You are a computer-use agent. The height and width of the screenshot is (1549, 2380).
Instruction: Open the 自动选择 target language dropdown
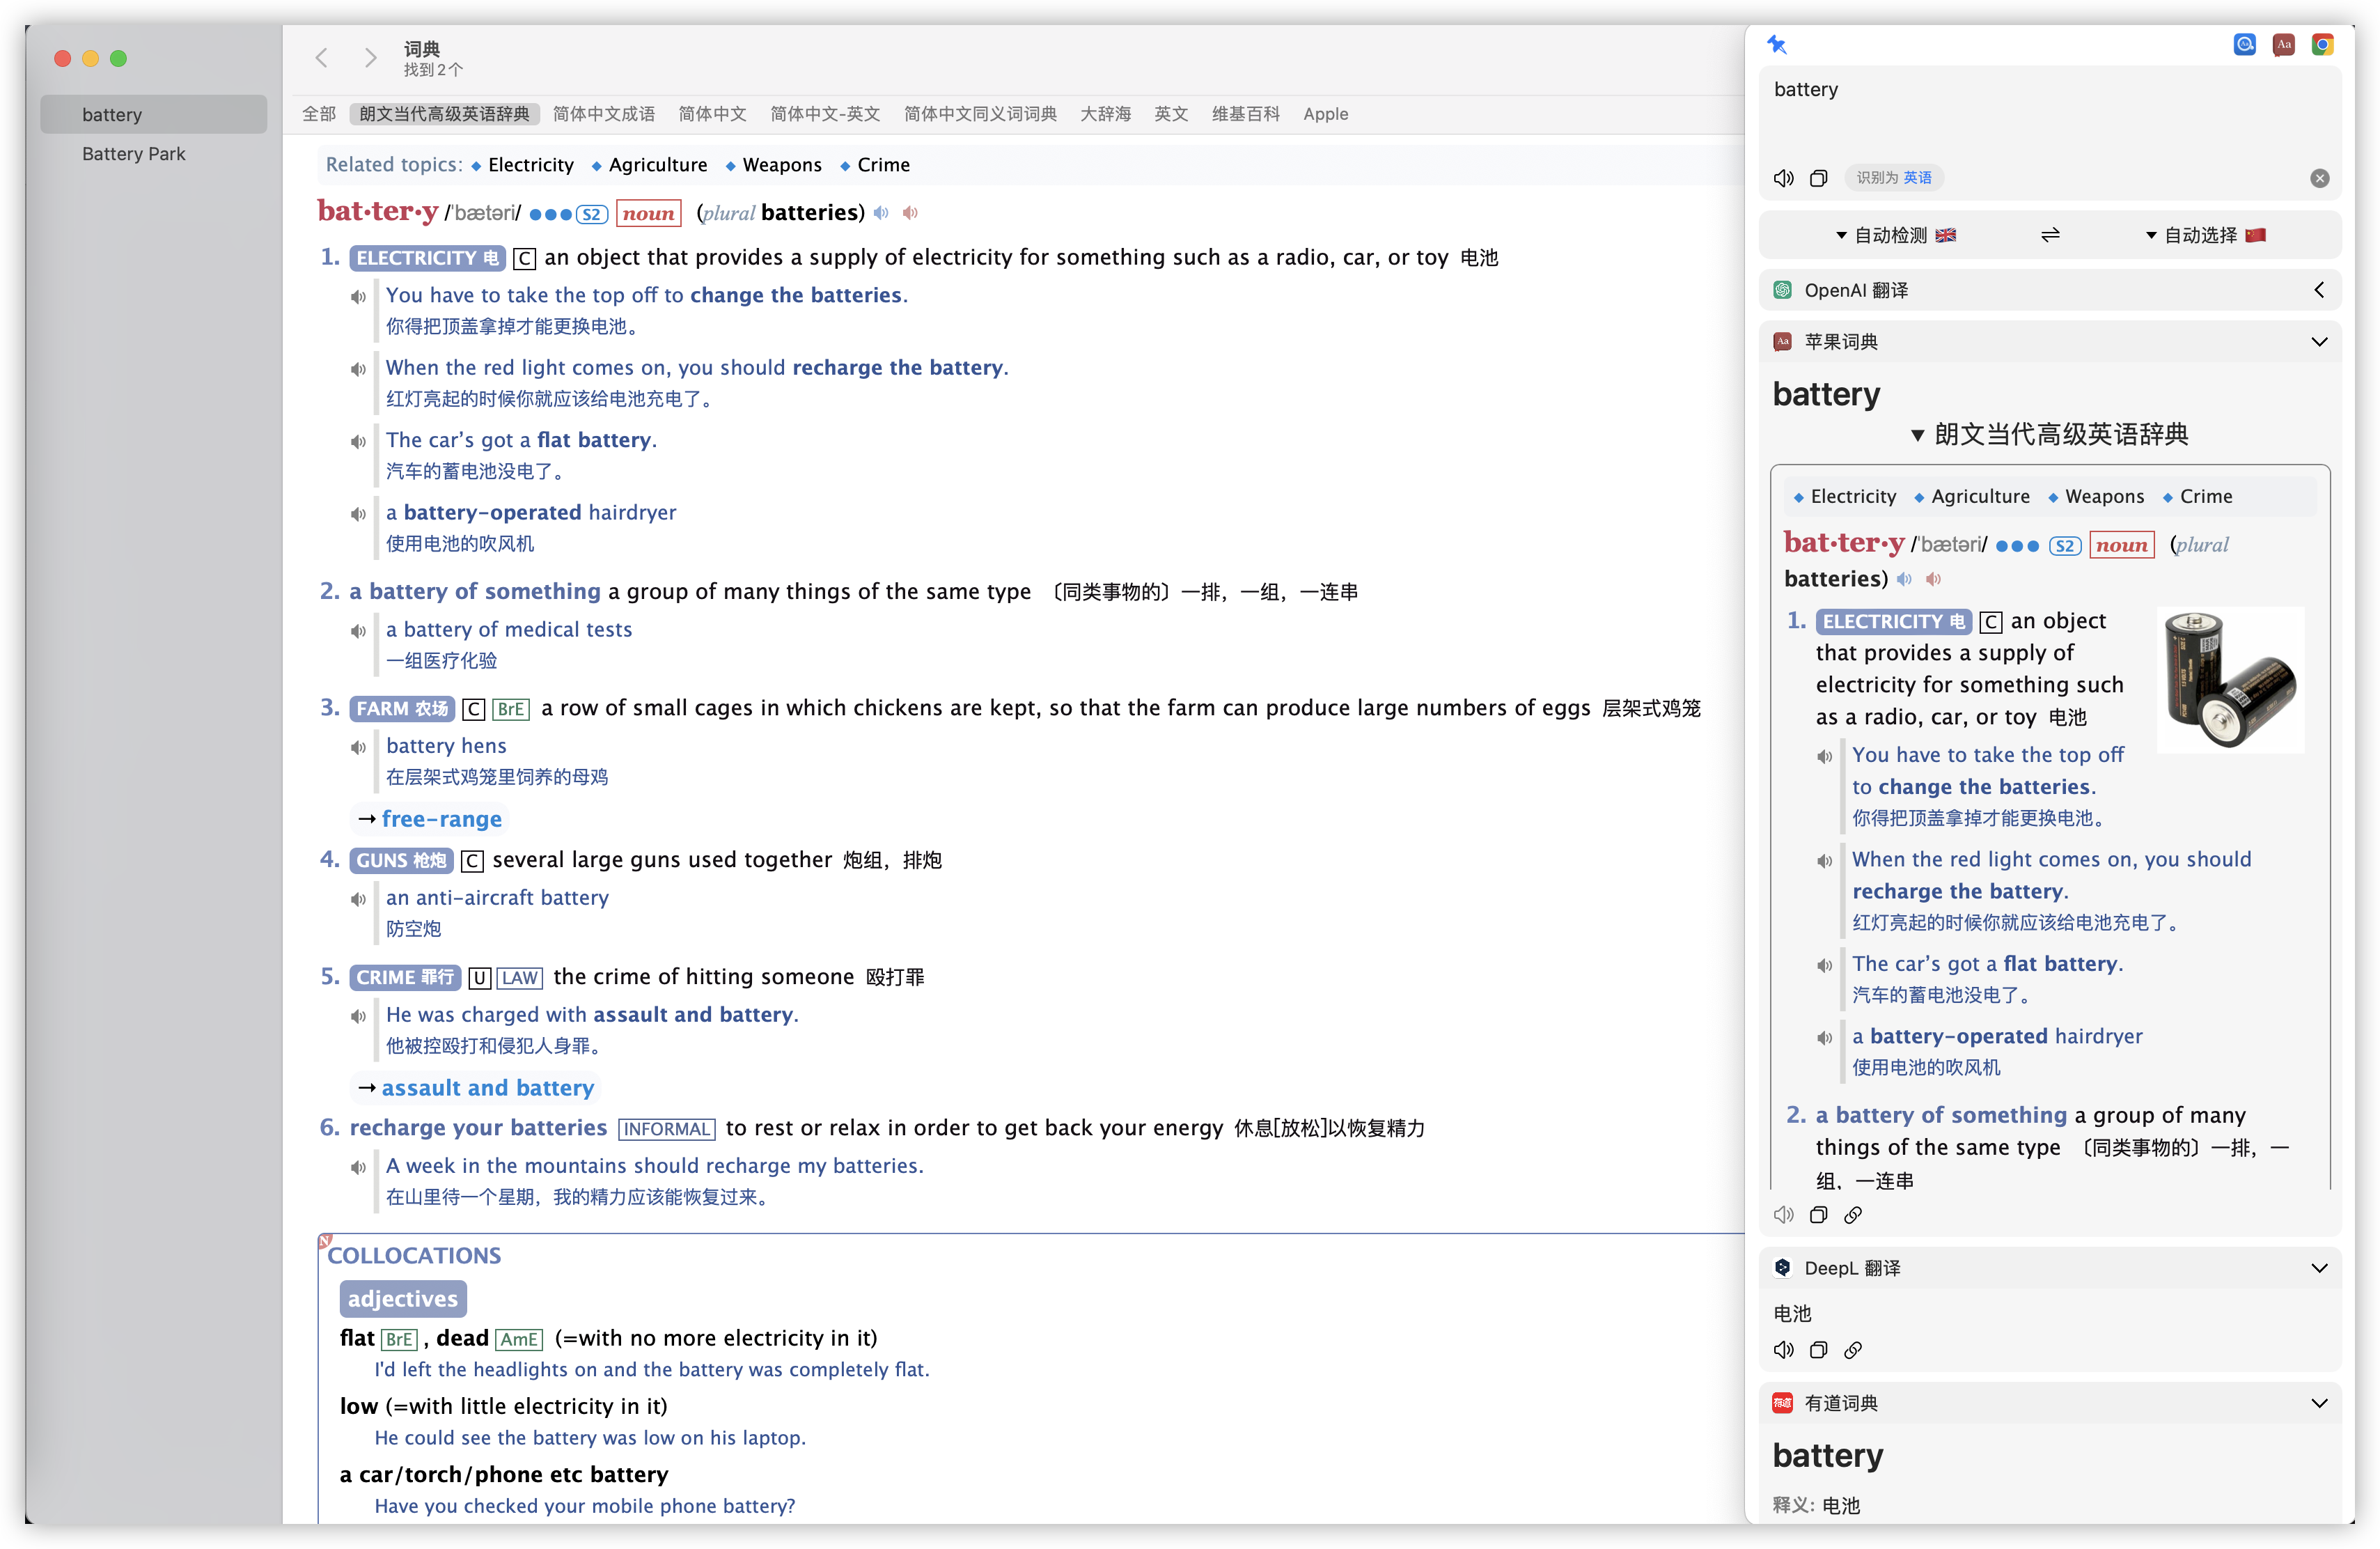point(2204,235)
